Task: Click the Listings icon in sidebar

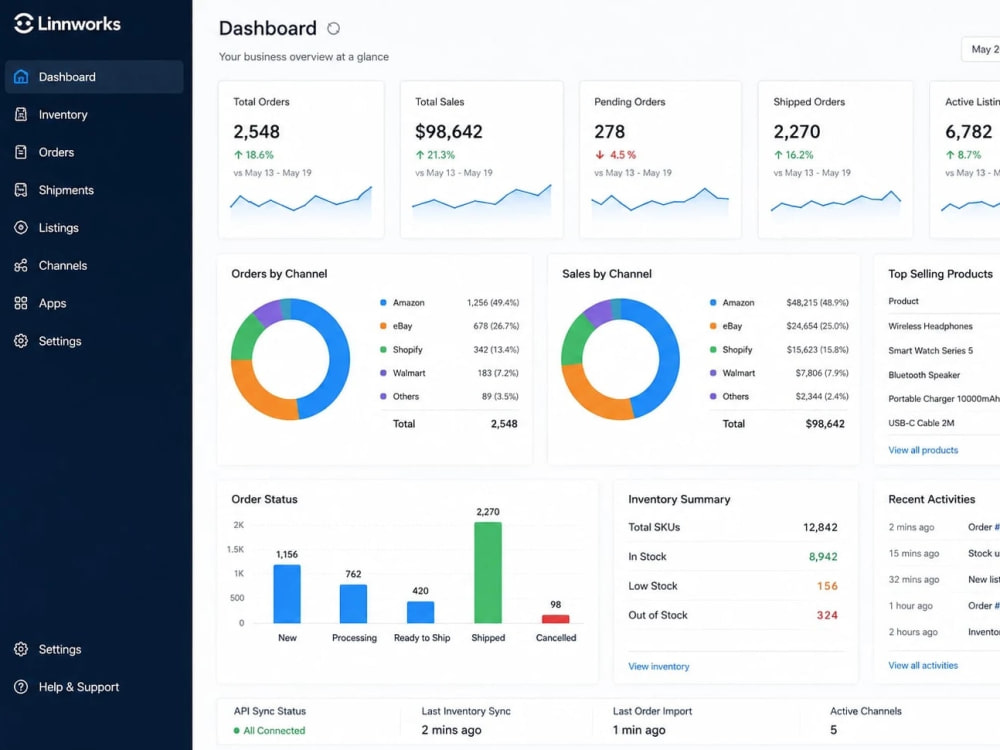Action: click(x=21, y=228)
